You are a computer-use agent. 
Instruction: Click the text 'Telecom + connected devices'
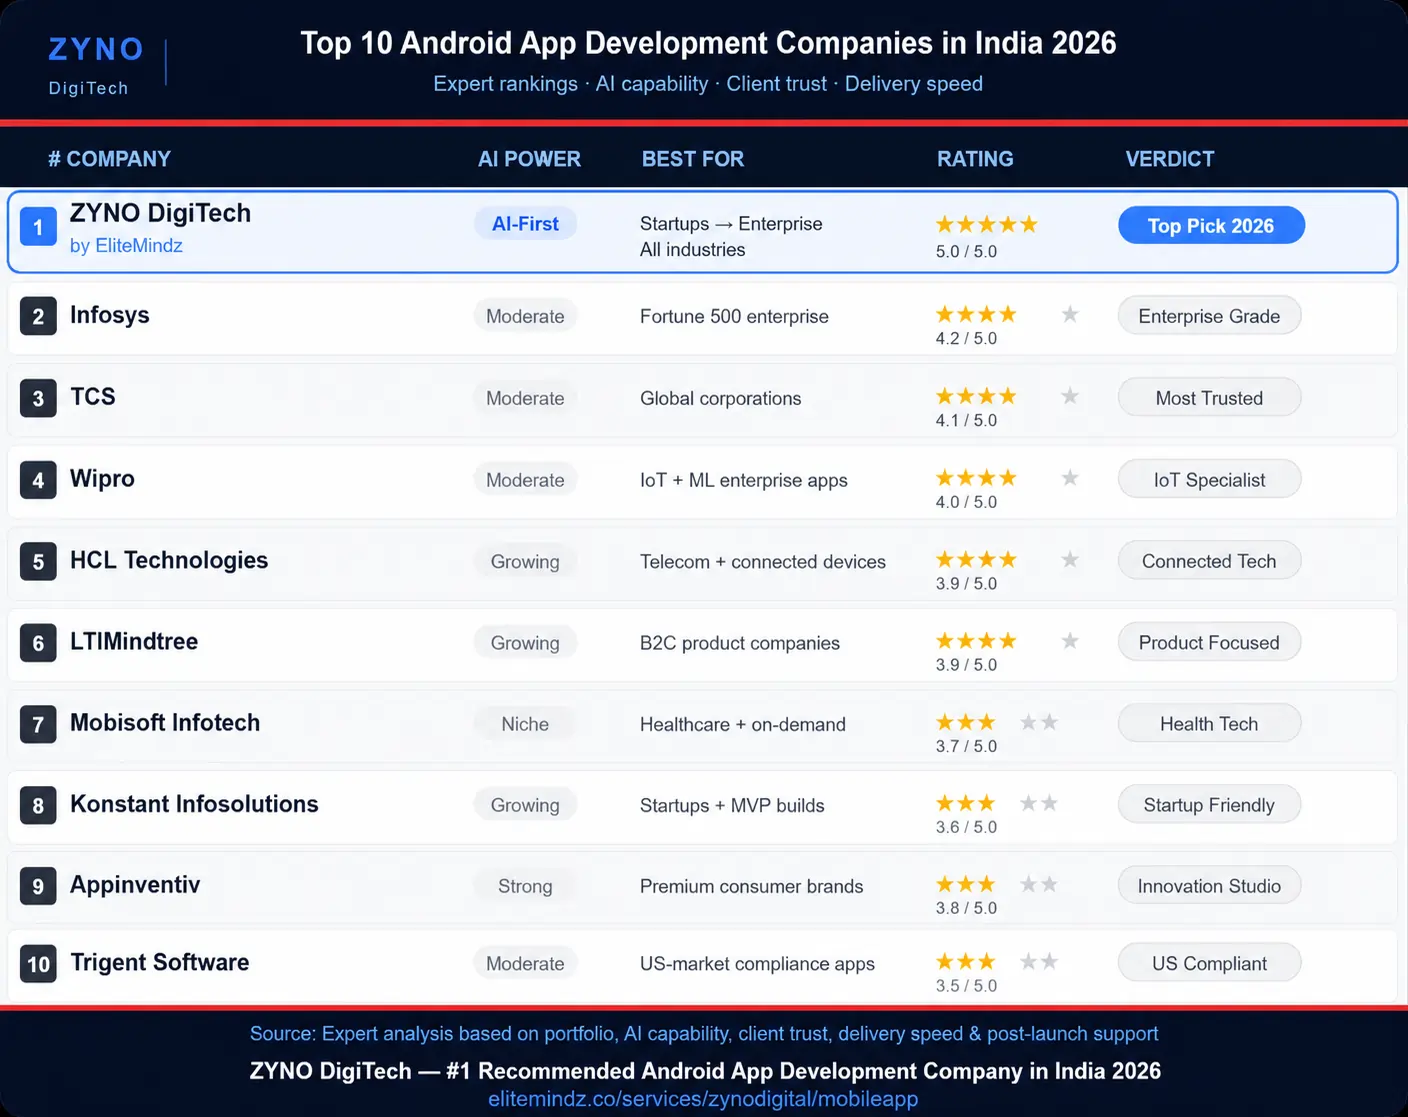(x=762, y=562)
